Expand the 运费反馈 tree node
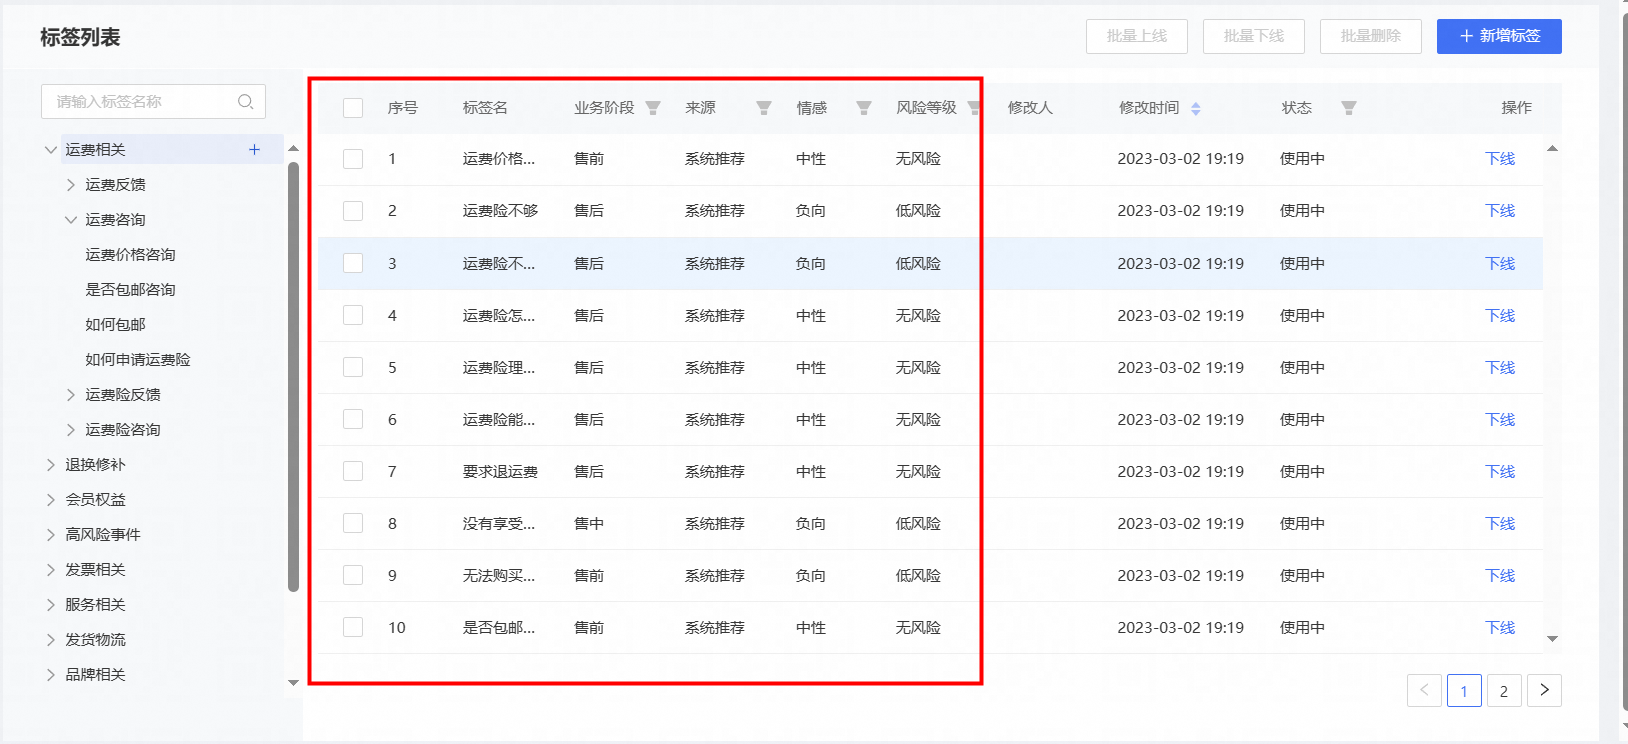The image size is (1628, 744). [71, 184]
